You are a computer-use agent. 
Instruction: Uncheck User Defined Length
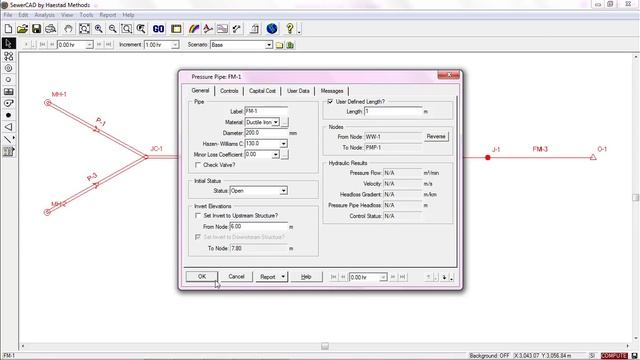[x=330, y=101]
